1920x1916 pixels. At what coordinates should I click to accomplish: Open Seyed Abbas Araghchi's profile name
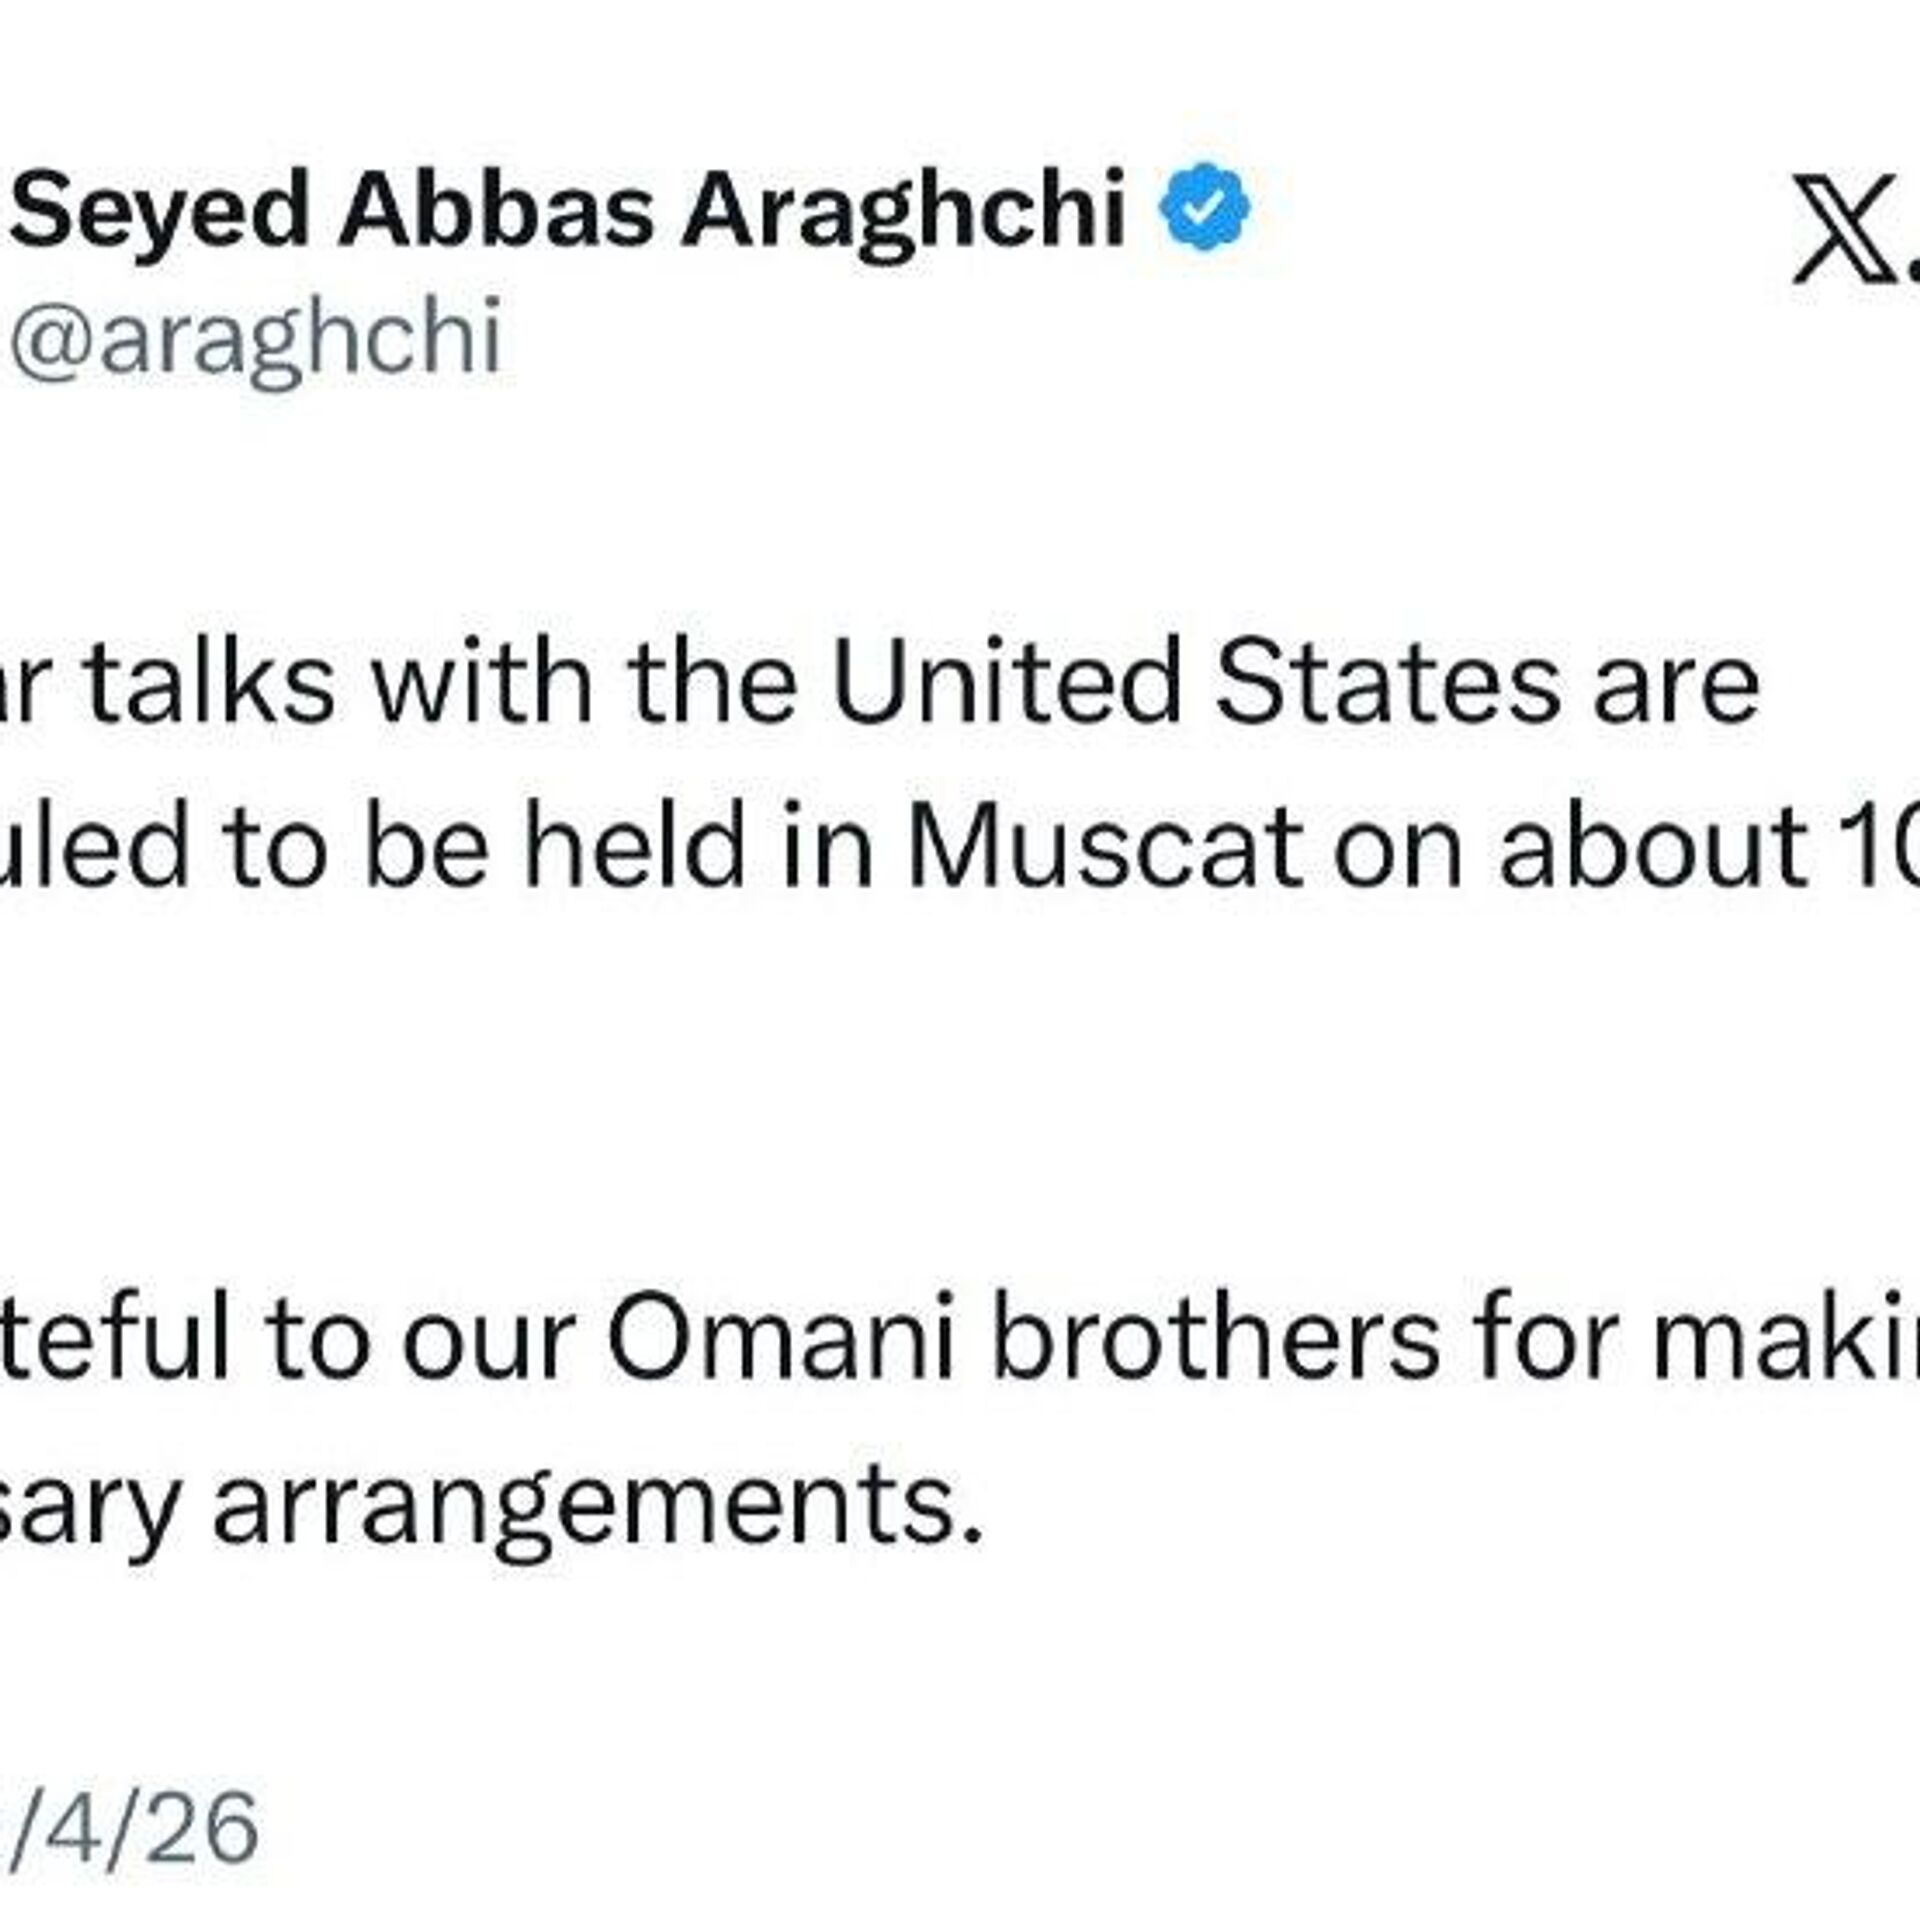(x=568, y=212)
